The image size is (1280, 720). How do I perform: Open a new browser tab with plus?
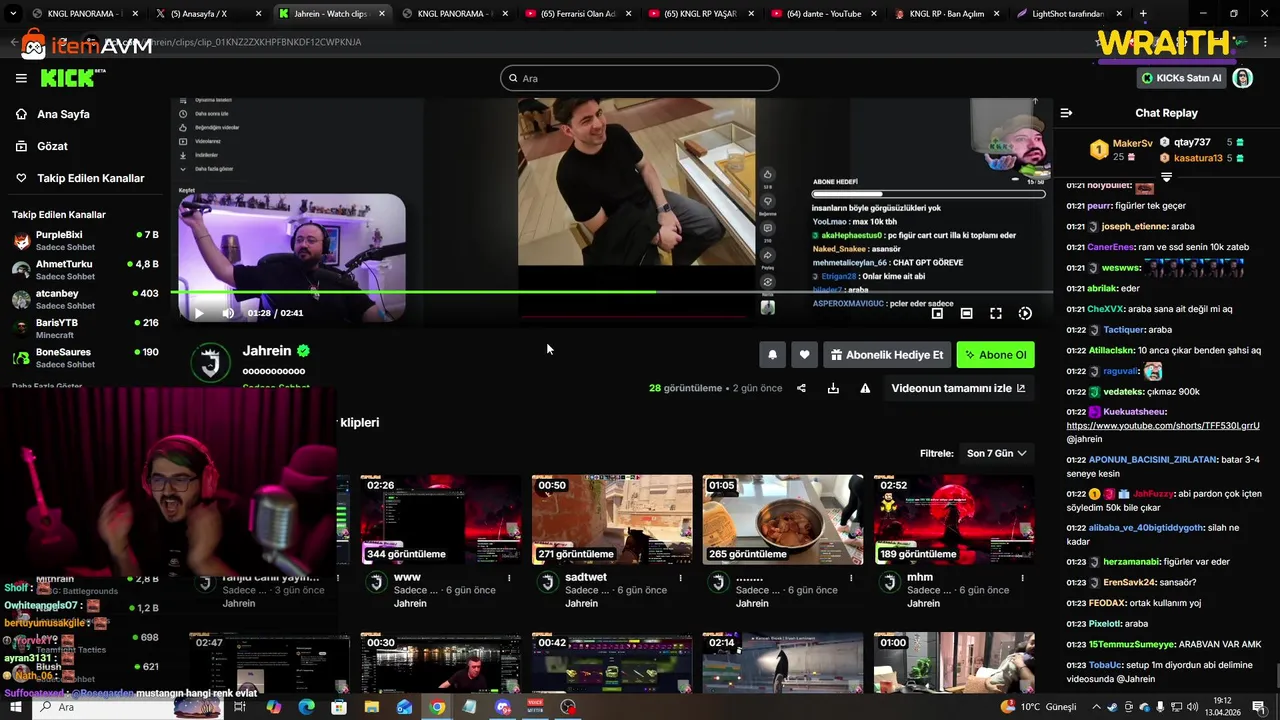pos(1143,14)
